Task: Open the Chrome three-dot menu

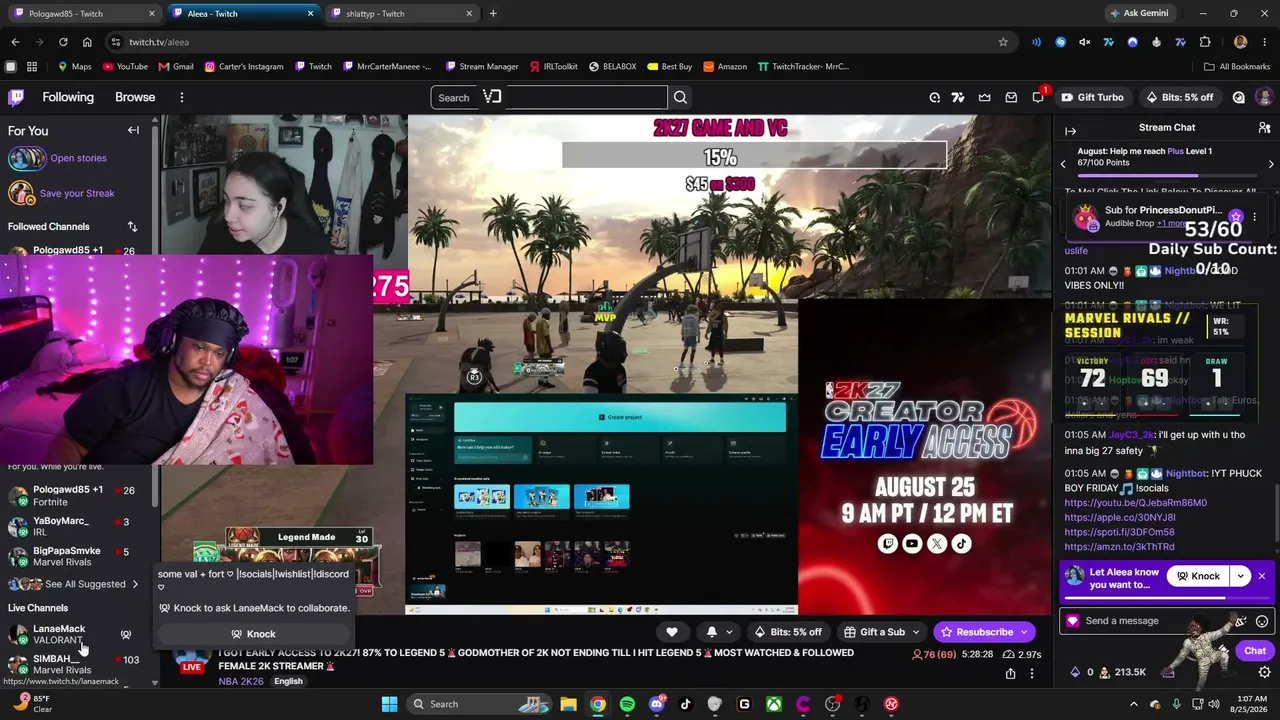Action: tap(1264, 42)
